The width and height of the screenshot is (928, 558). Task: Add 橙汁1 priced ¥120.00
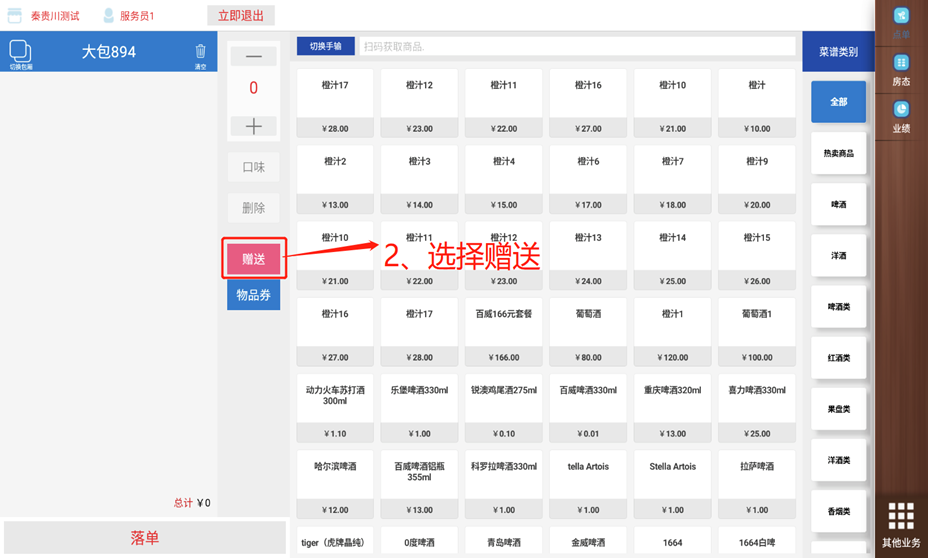point(672,332)
